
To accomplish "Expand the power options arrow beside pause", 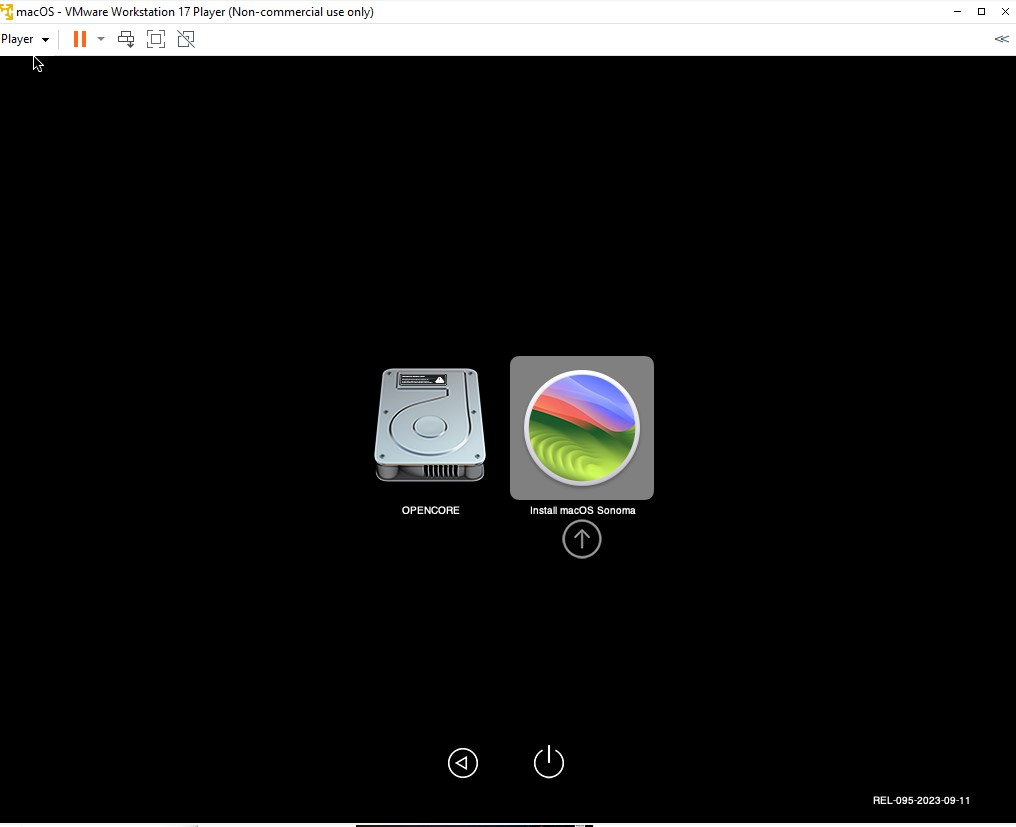I will tap(100, 39).
